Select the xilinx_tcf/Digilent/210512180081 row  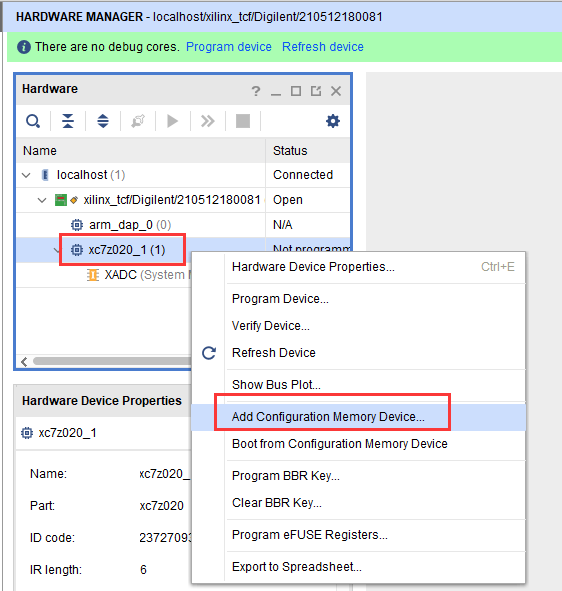pos(183,200)
